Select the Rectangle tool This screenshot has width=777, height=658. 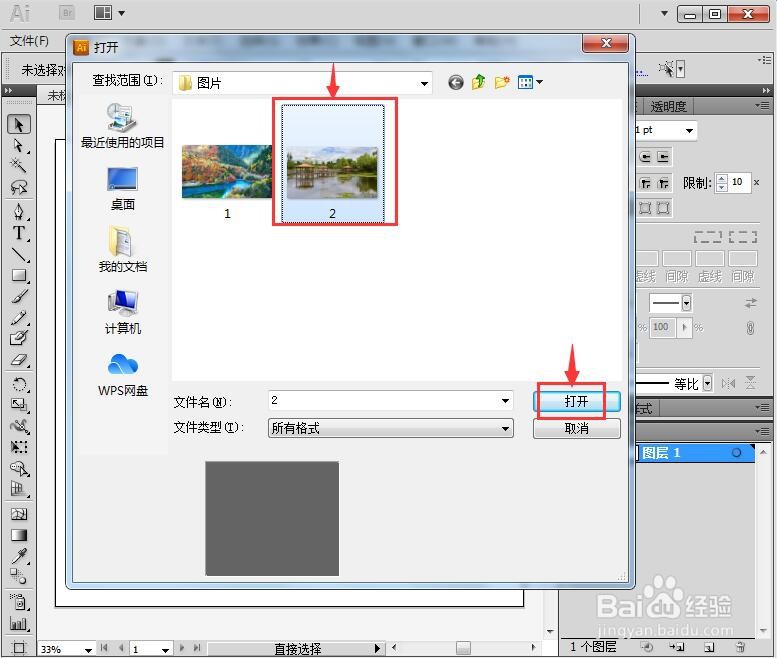[19, 275]
